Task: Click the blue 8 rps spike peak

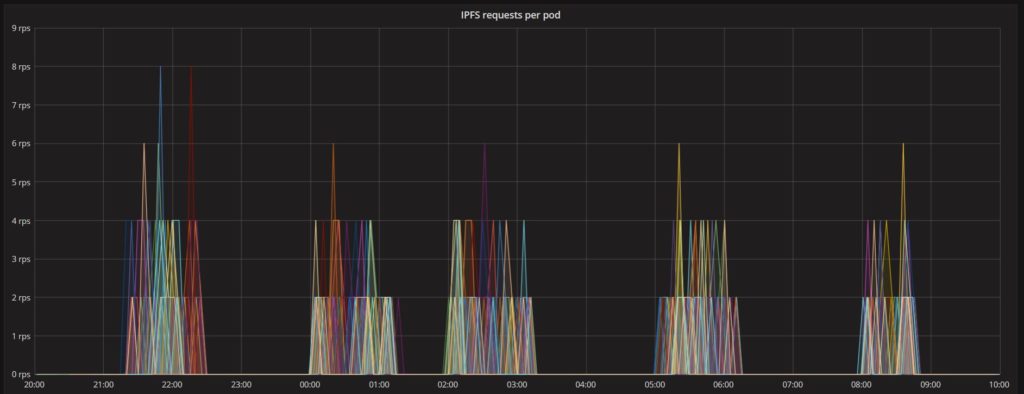Action: click(x=161, y=67)
